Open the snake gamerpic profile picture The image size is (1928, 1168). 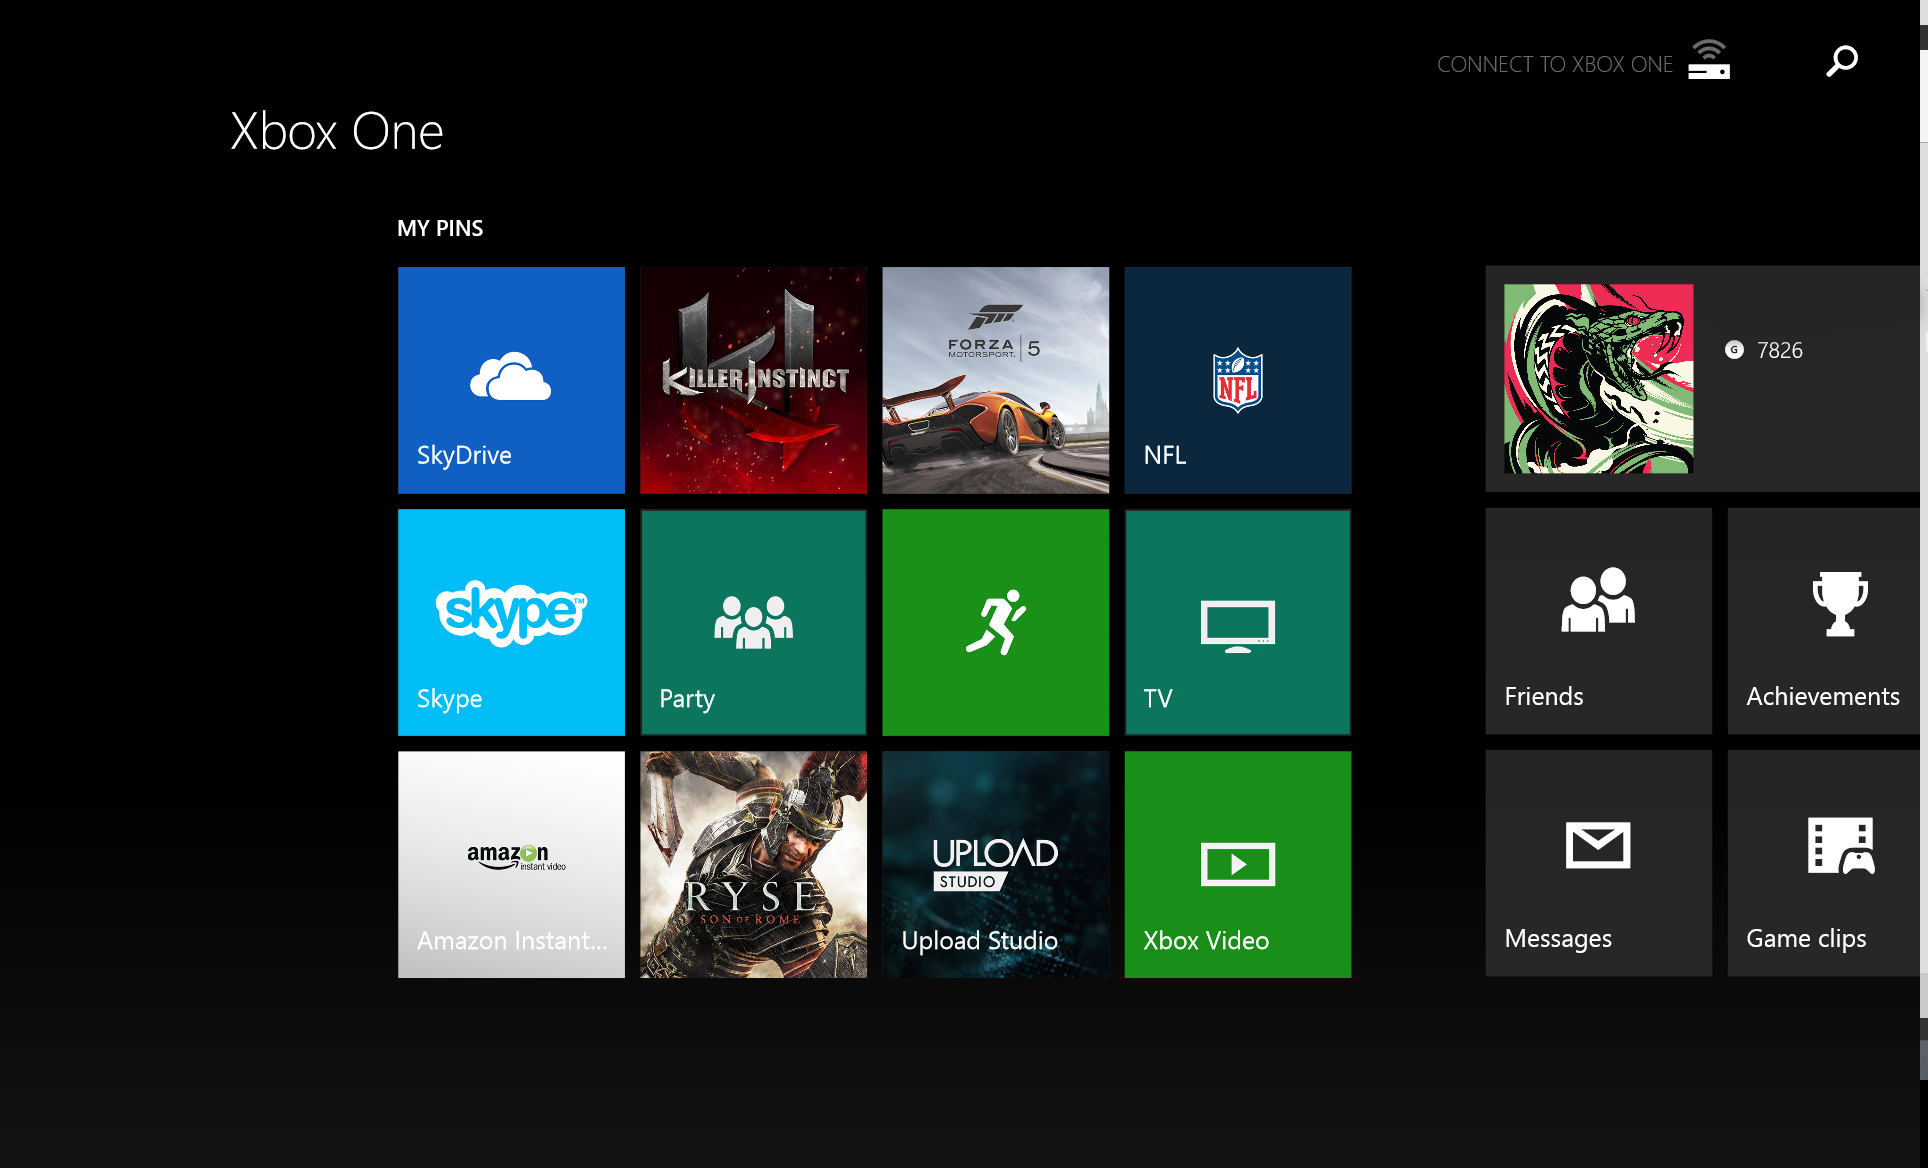point(1598,378)
